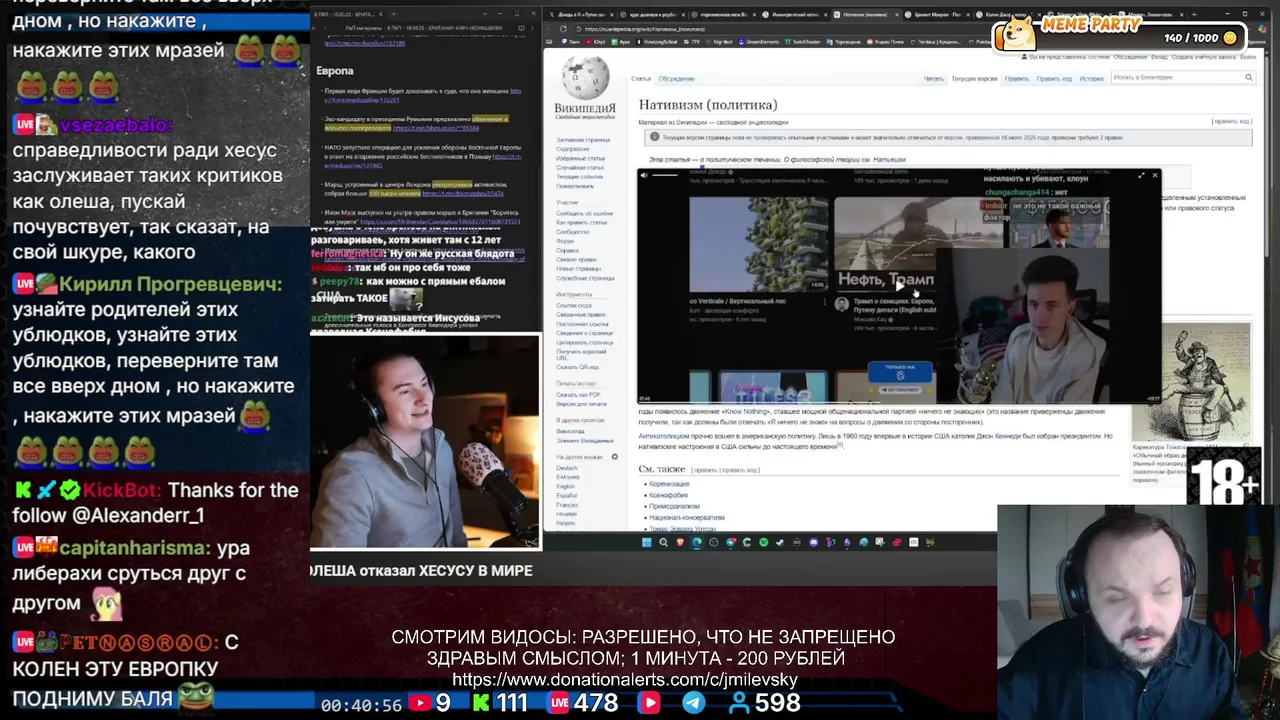Click the search magnifier in Wikipedia search box
Screen dimensions: 1280x720
pyautogui.click(x=1248, y=77)
